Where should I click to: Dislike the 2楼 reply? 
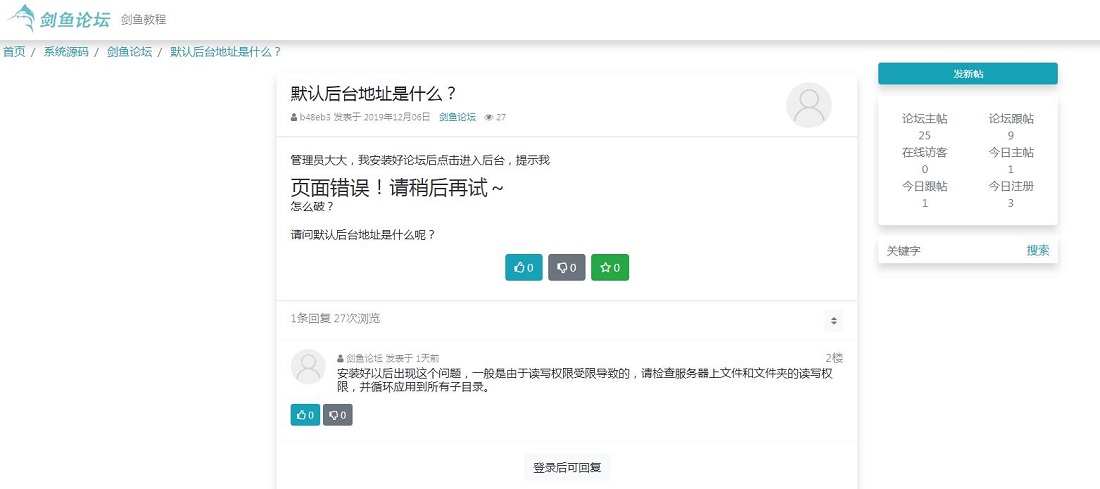click(337, 415)
